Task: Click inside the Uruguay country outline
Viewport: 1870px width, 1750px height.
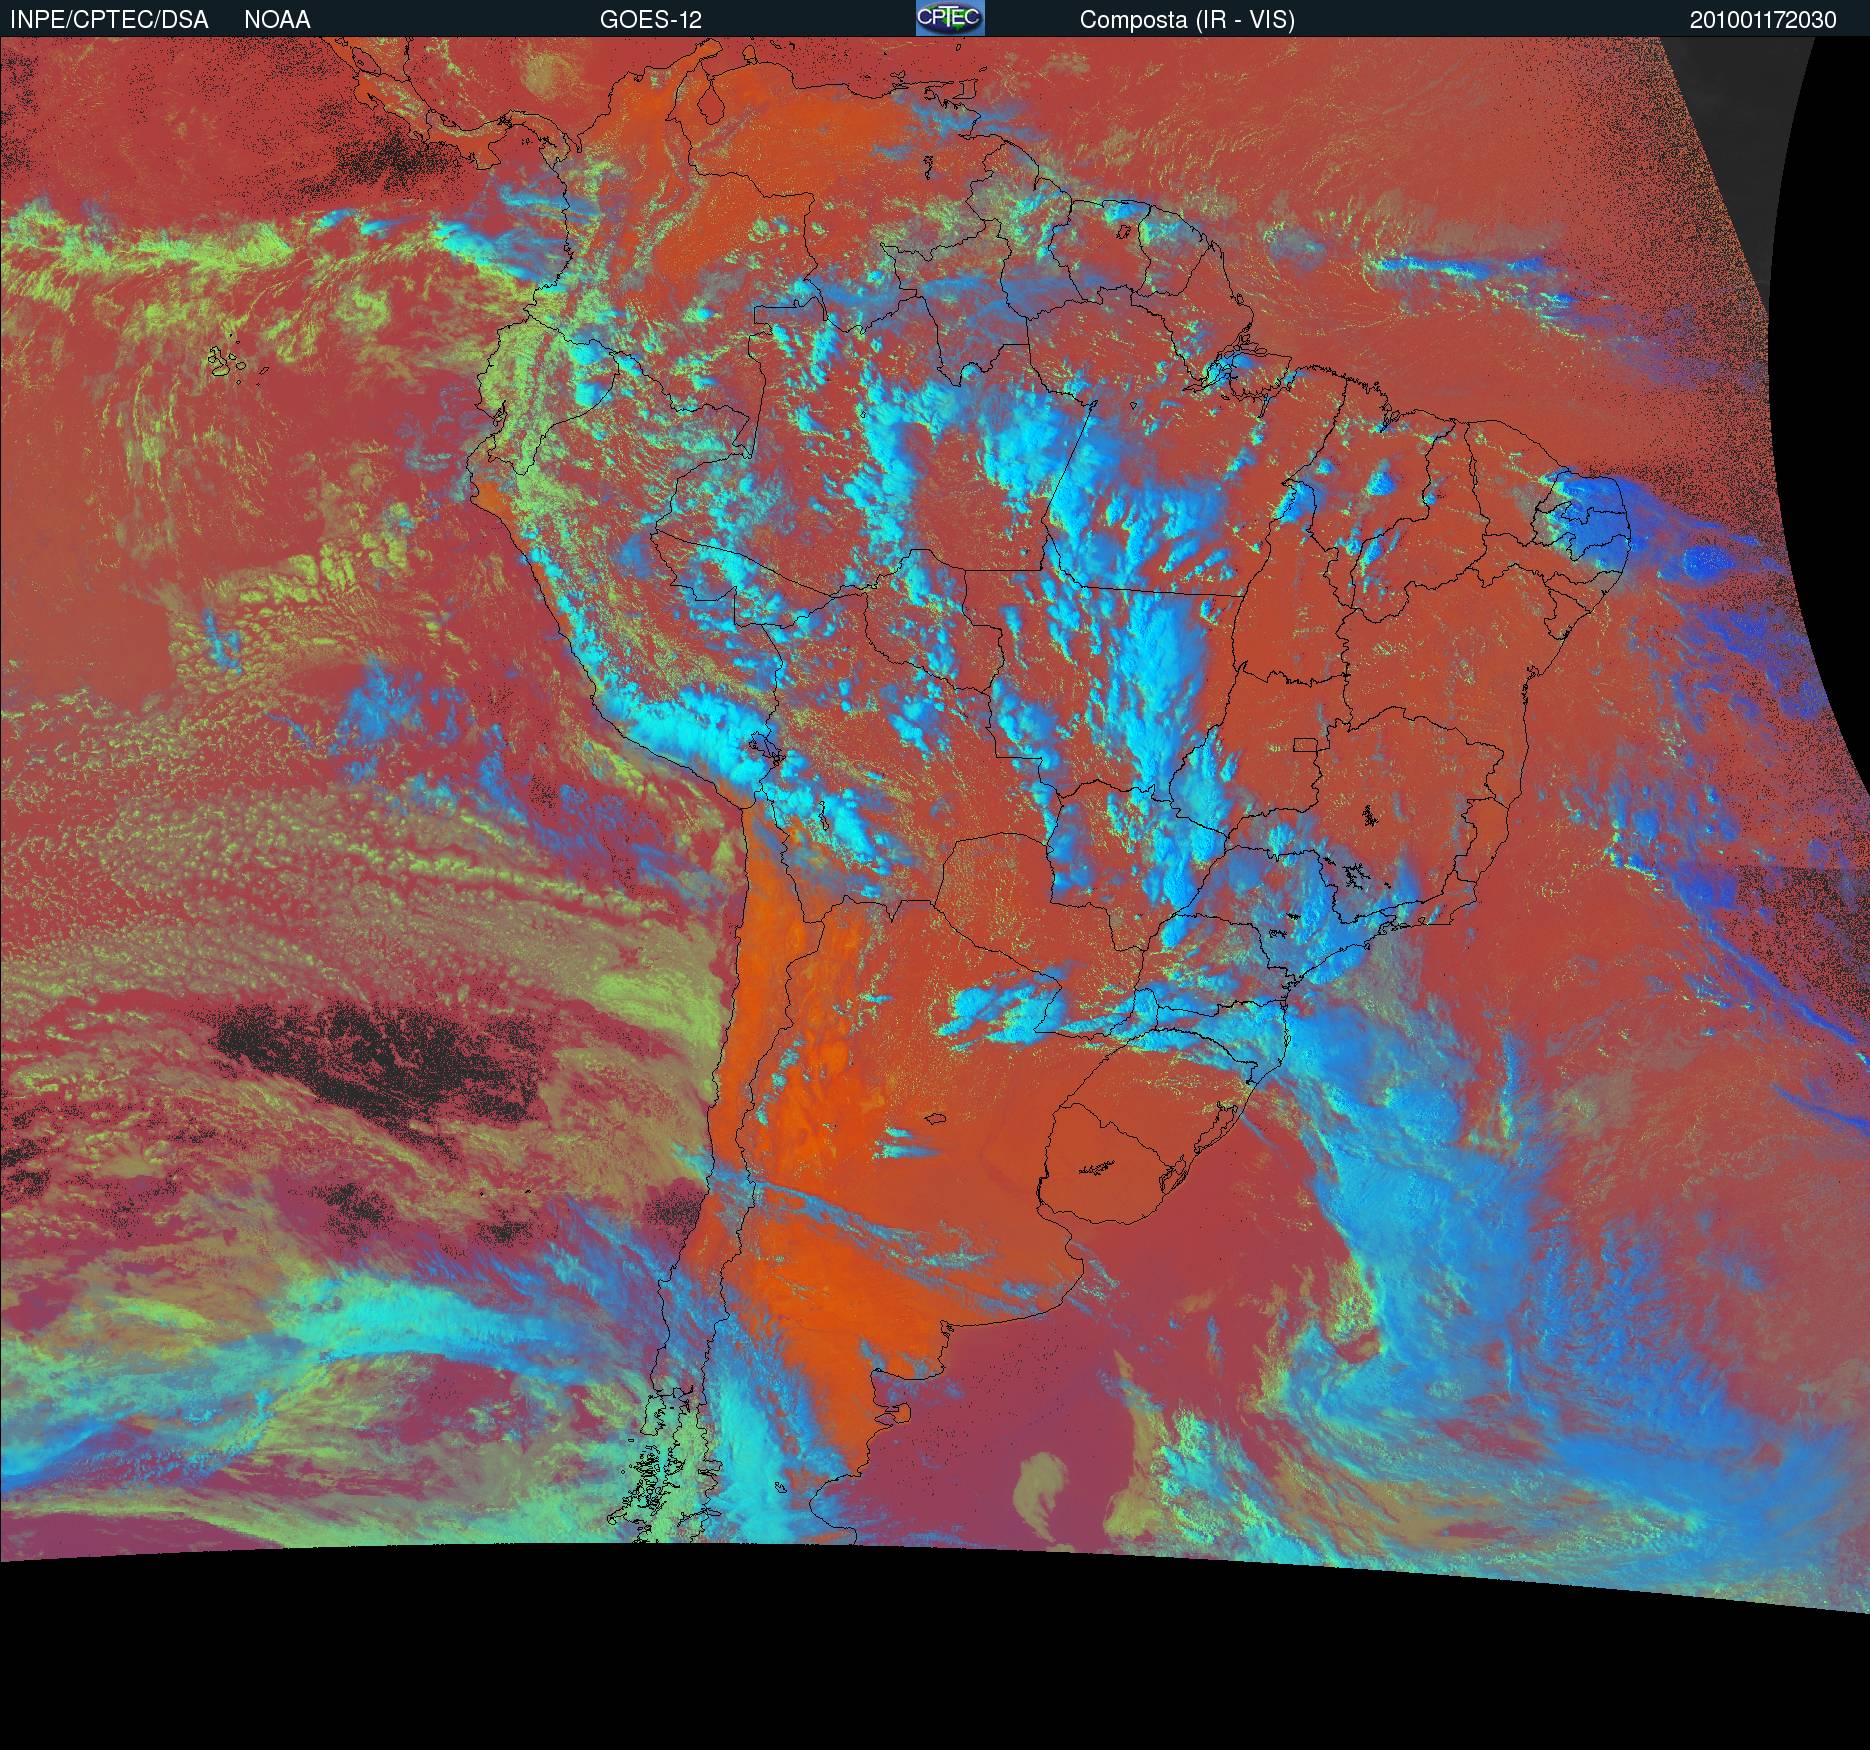Action: [1130, 1150]
